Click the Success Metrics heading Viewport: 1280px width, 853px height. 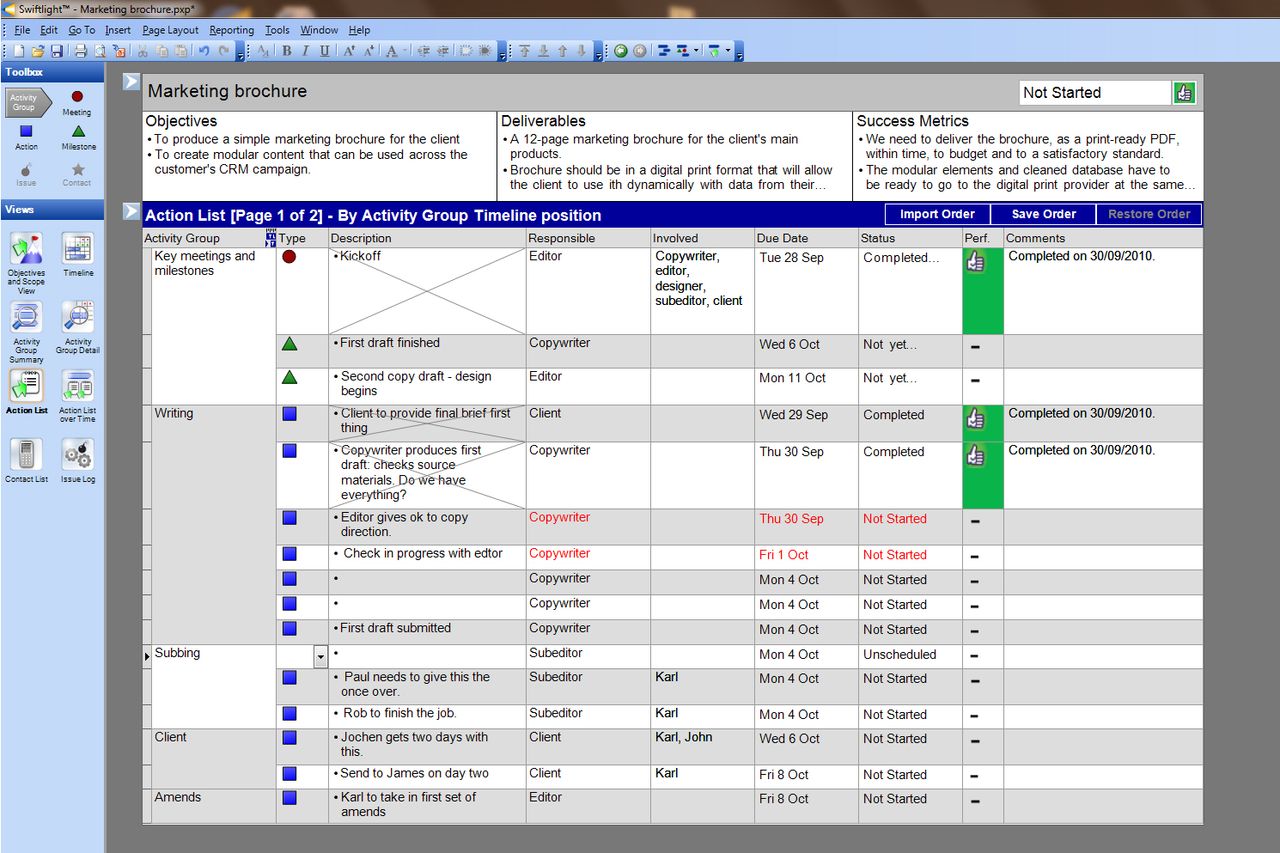point(912,121)
